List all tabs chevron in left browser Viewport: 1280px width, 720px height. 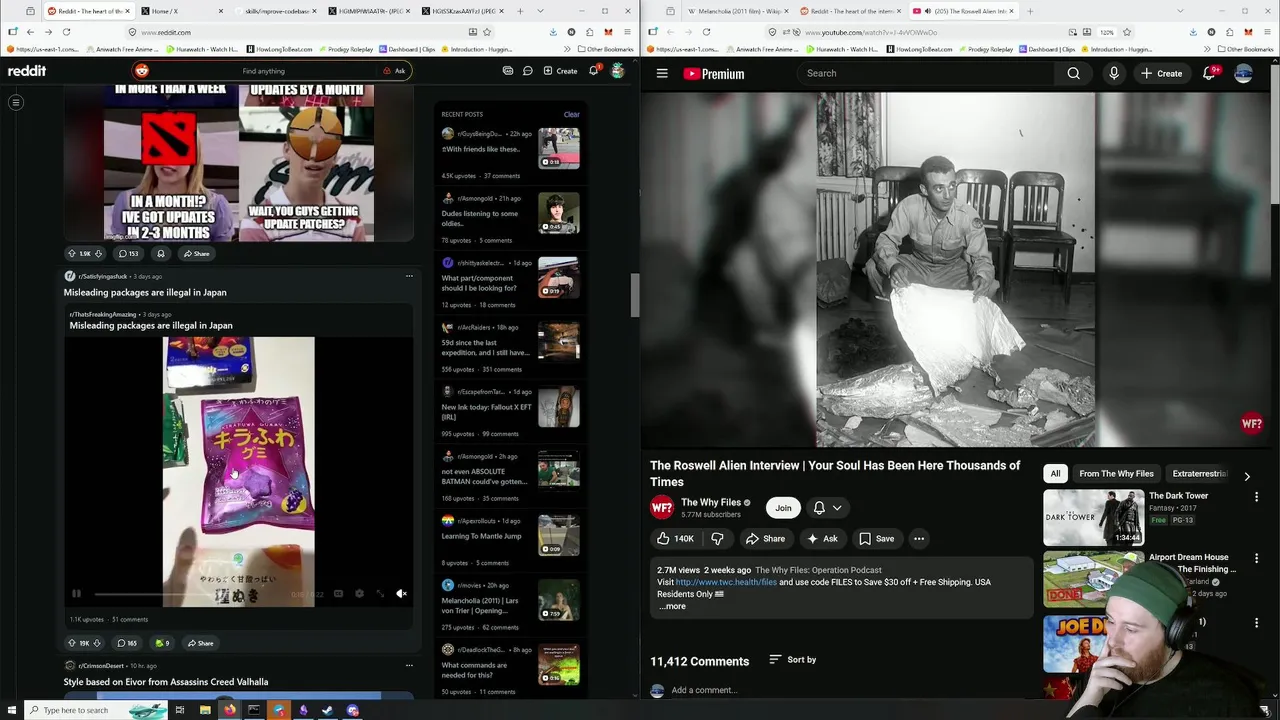coord(540,11)
